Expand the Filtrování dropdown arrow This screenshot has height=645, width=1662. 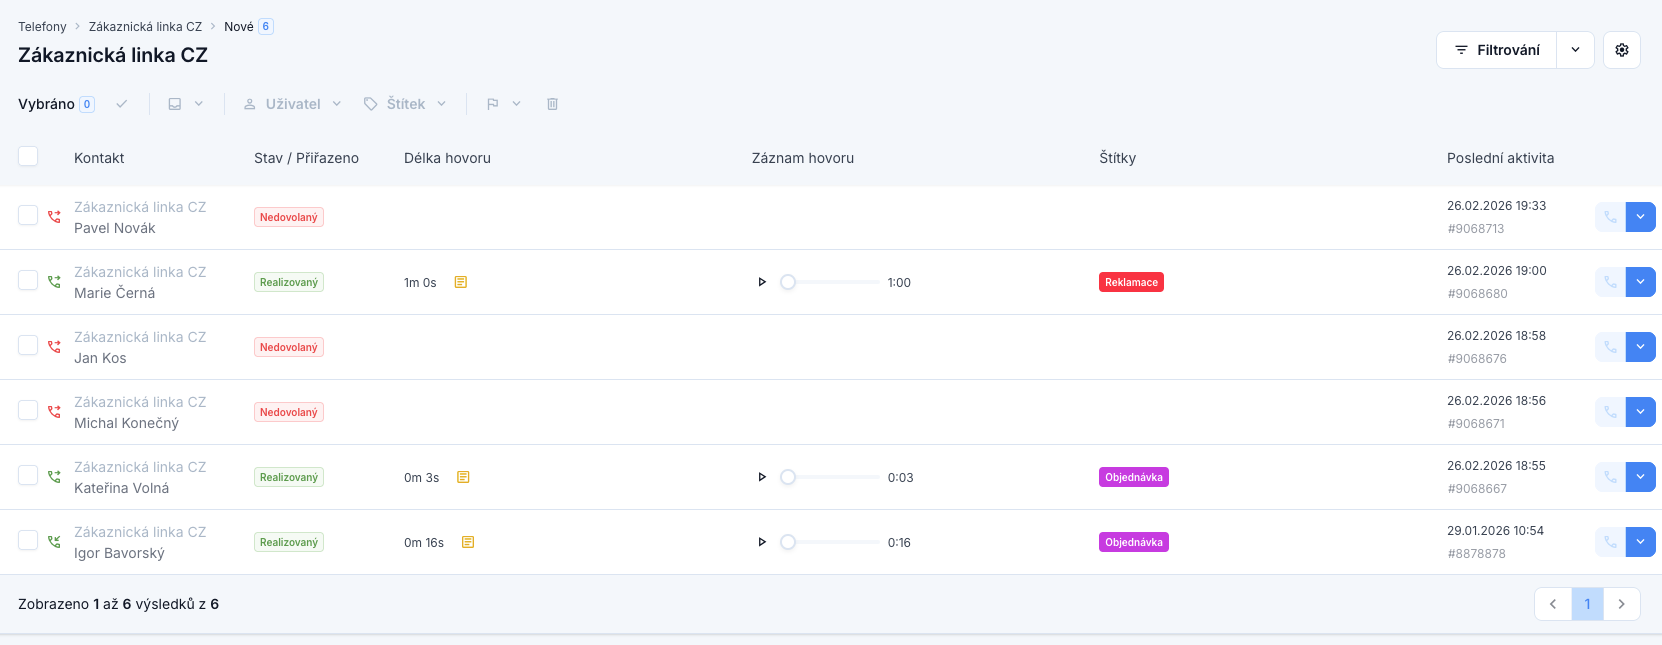pyautogui.click(x=1575, y=50)
